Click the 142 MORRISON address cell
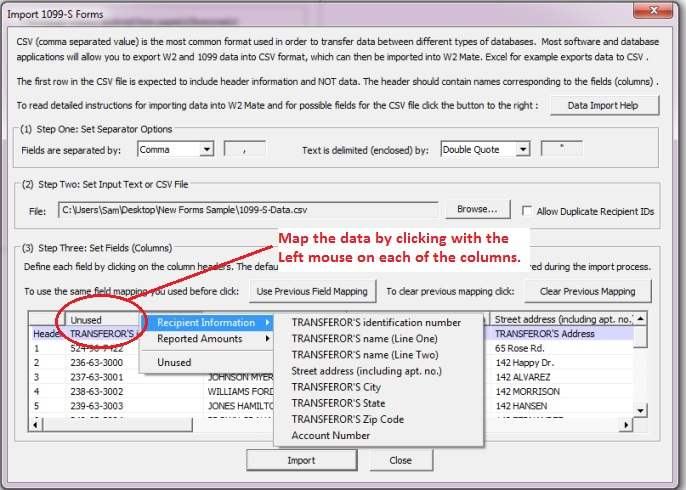686x490 pixels. 562,392
